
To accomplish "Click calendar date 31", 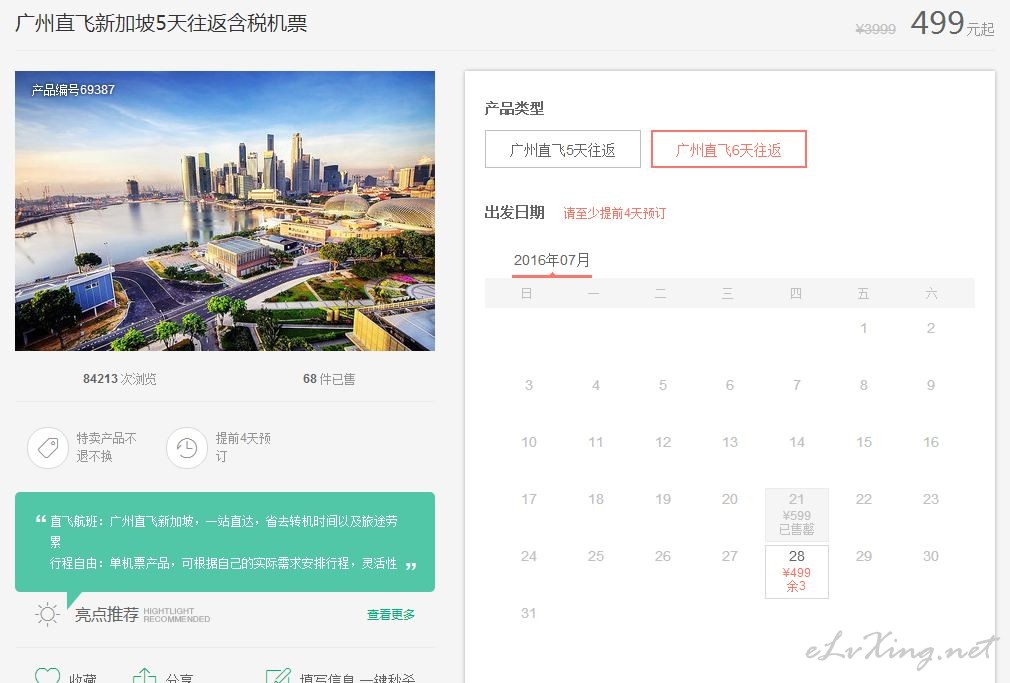I will tap(529, 613).
